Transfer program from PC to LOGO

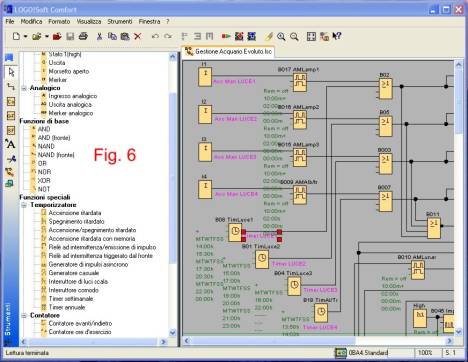click(239, 36)
